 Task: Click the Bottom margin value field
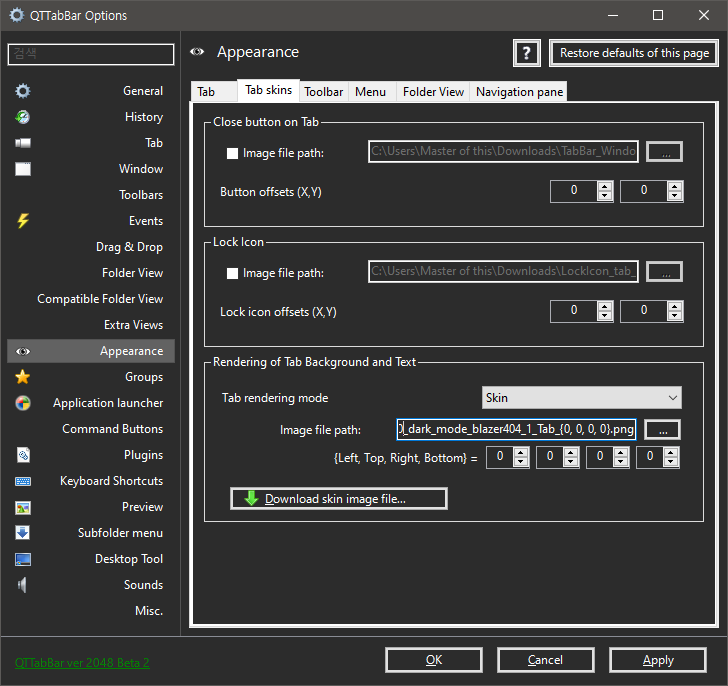(x=650, y=457)
